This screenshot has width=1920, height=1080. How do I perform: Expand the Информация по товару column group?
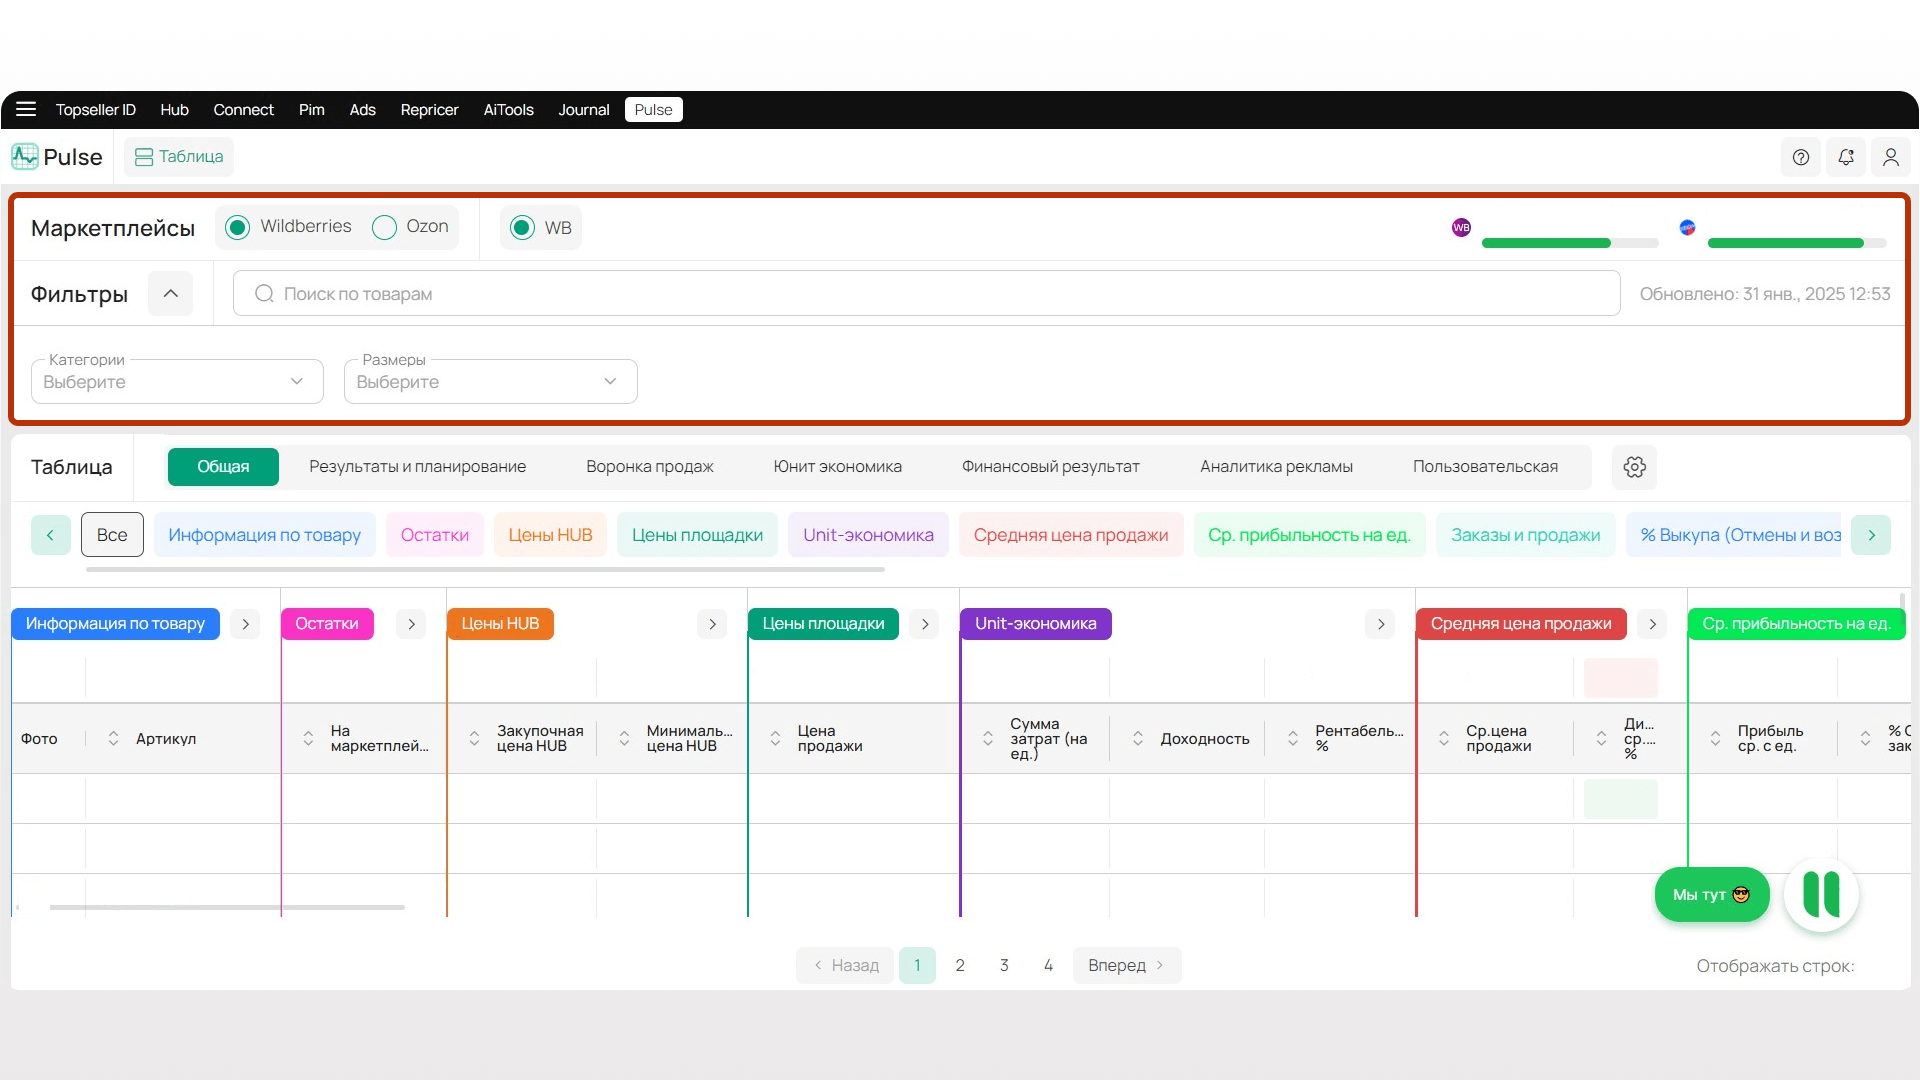click(245, 624)
